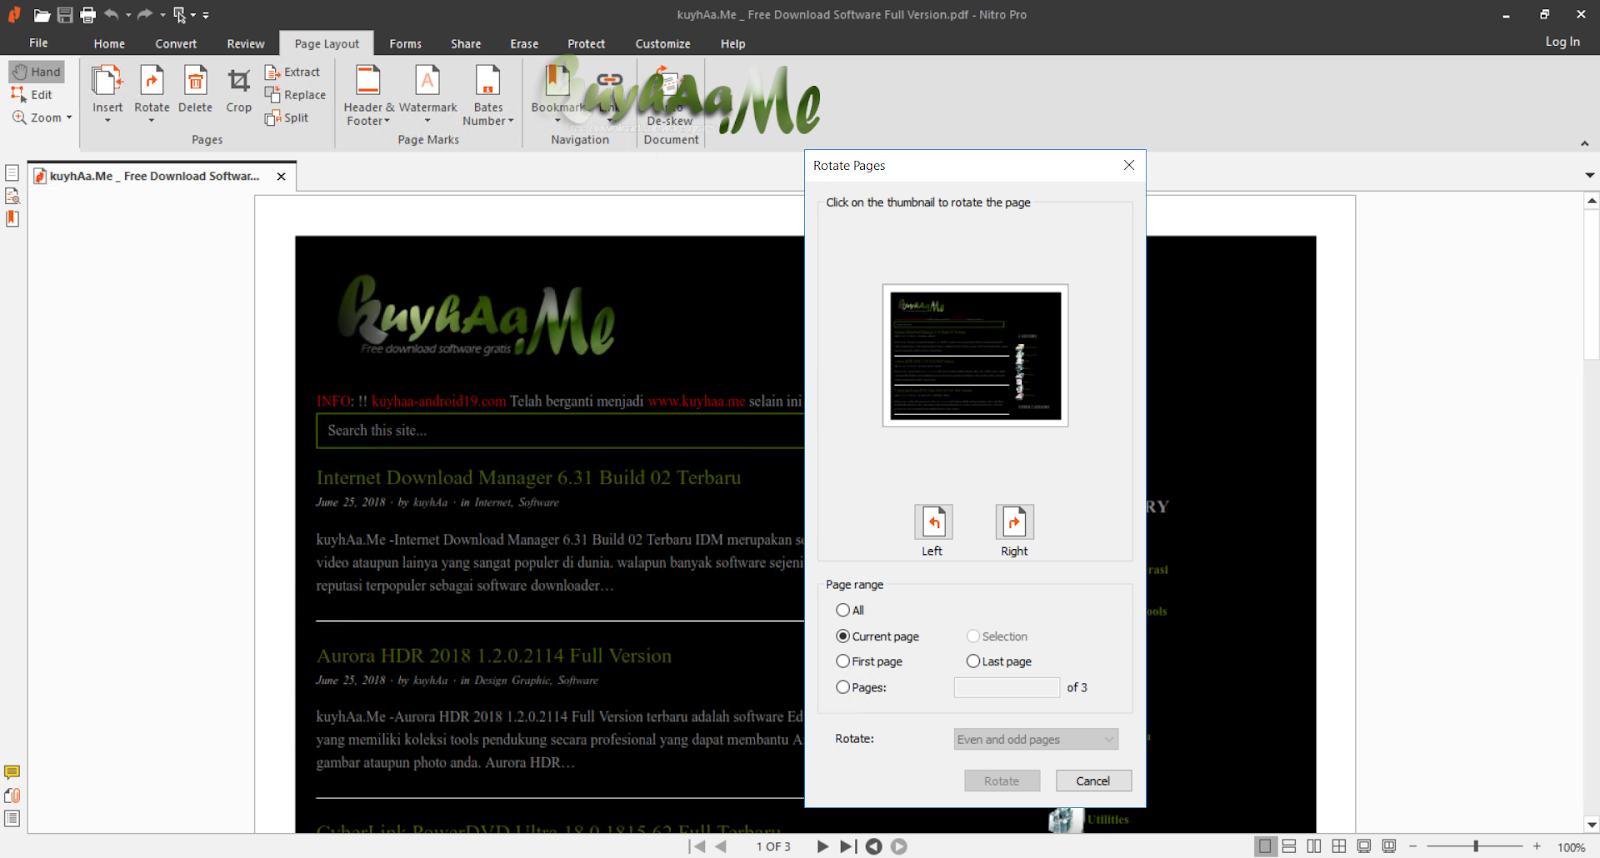The height and width of the screenshot is (858, 1600).
Task: Click the Undo arrow icon
Action: [x=111, y=14]
